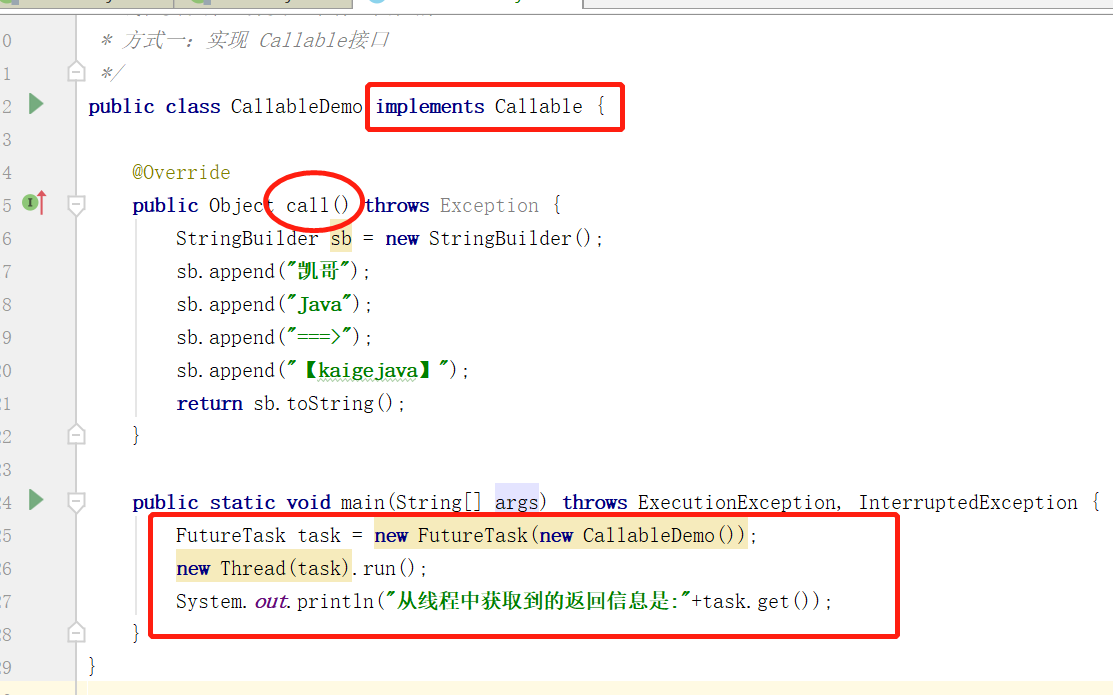The width and height of the screenshot is (1113, 695).
Task: Run the main method via gutter arrow
Action: [36, 500]
